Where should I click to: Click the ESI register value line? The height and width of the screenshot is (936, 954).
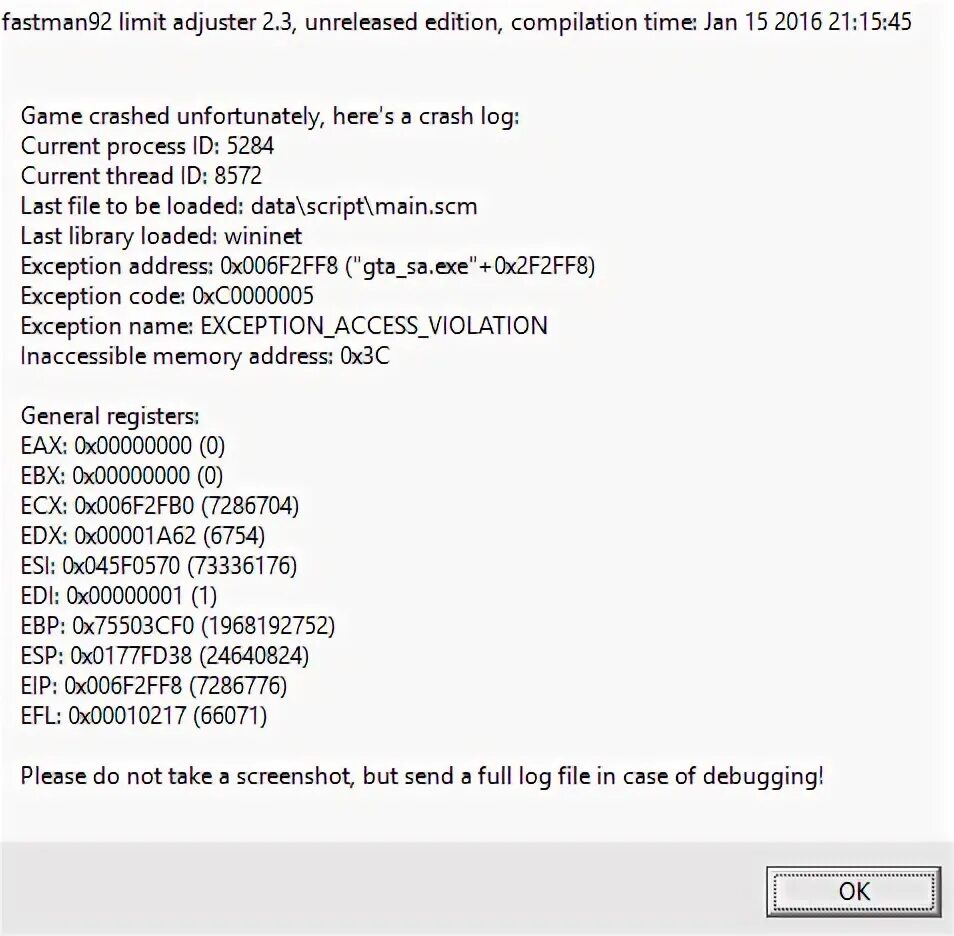[159, 566]
